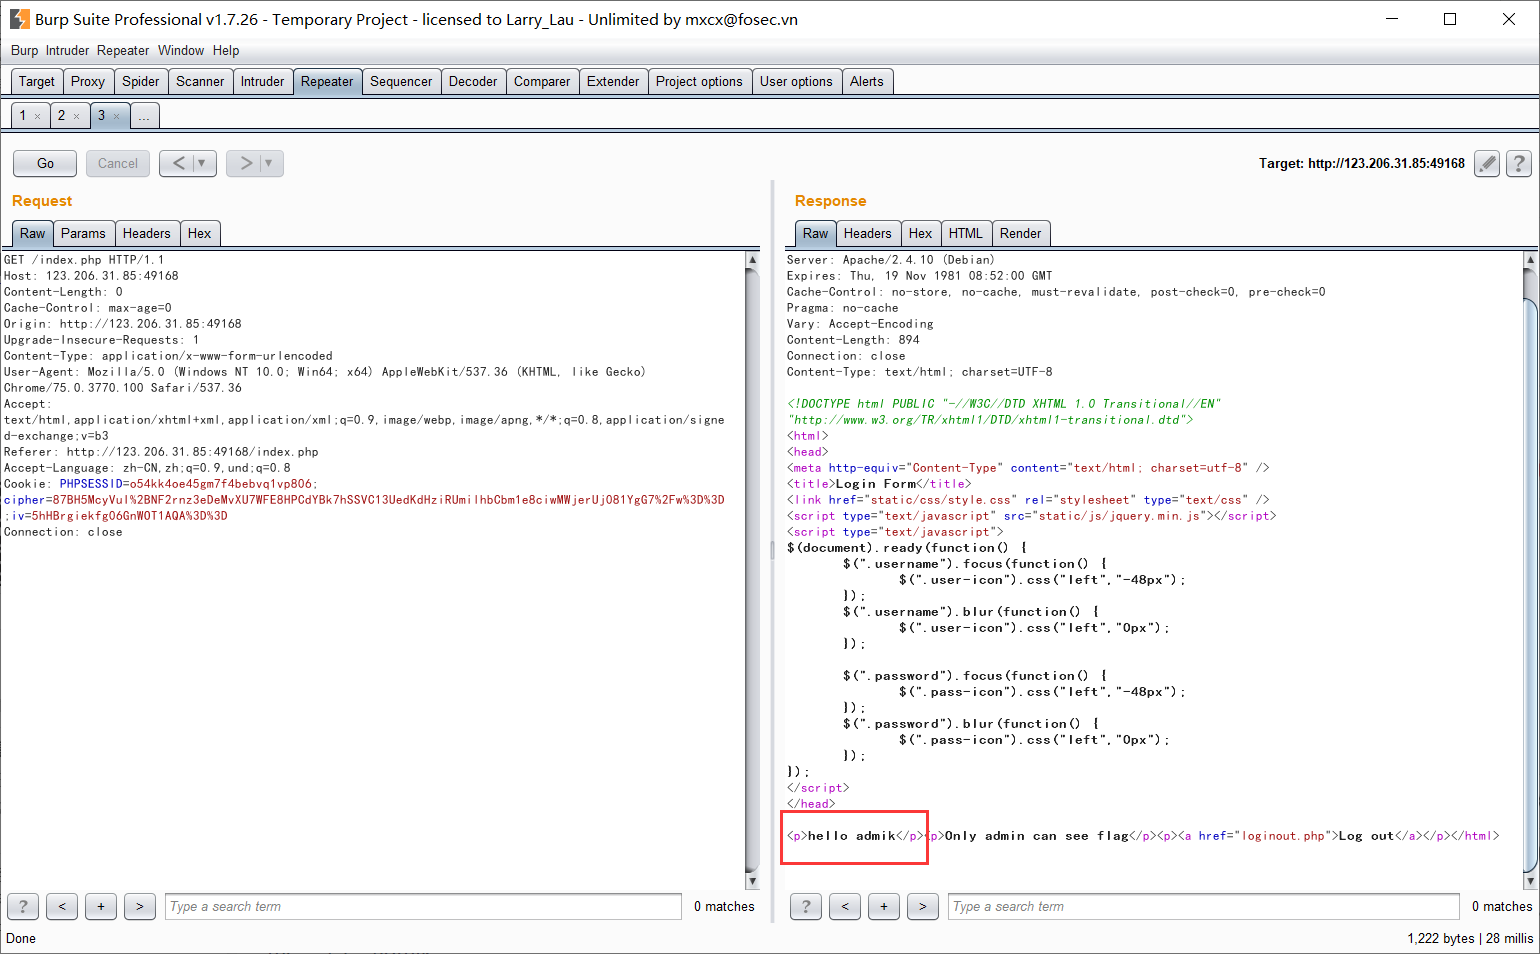Switch to the Decoder tab
1540x954 pixels.
pos(473,81)
